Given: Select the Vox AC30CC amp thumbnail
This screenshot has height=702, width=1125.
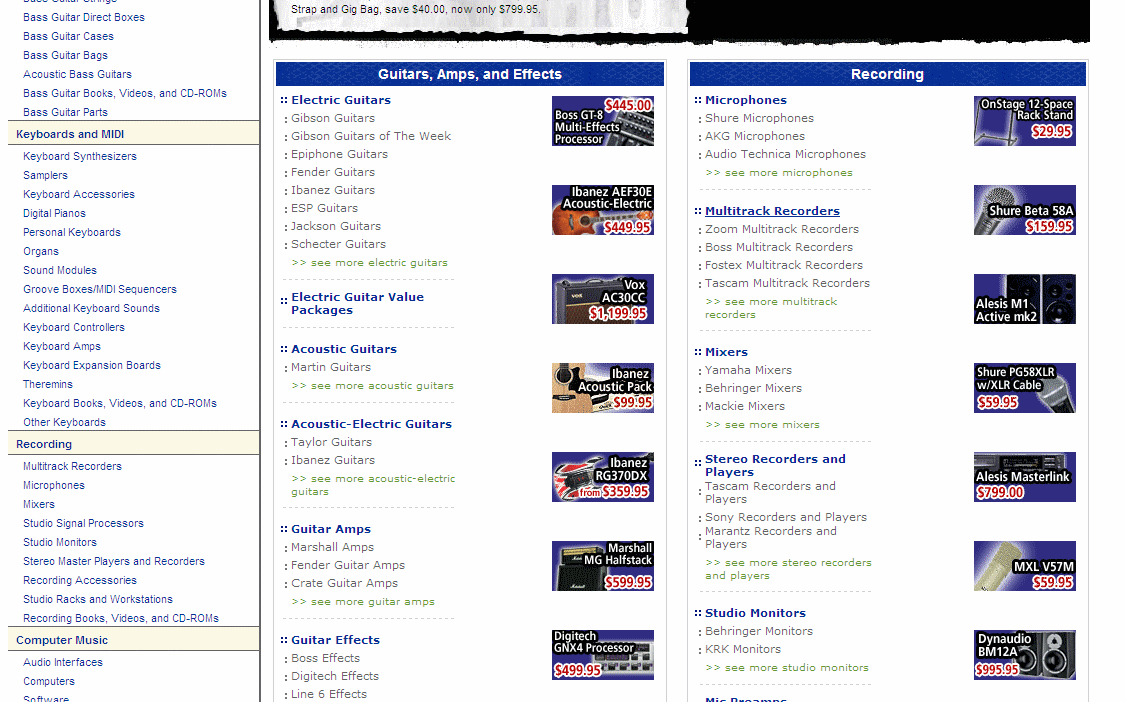Looking at the screenshot, I should pyautogui.click(x=602, y=299).
